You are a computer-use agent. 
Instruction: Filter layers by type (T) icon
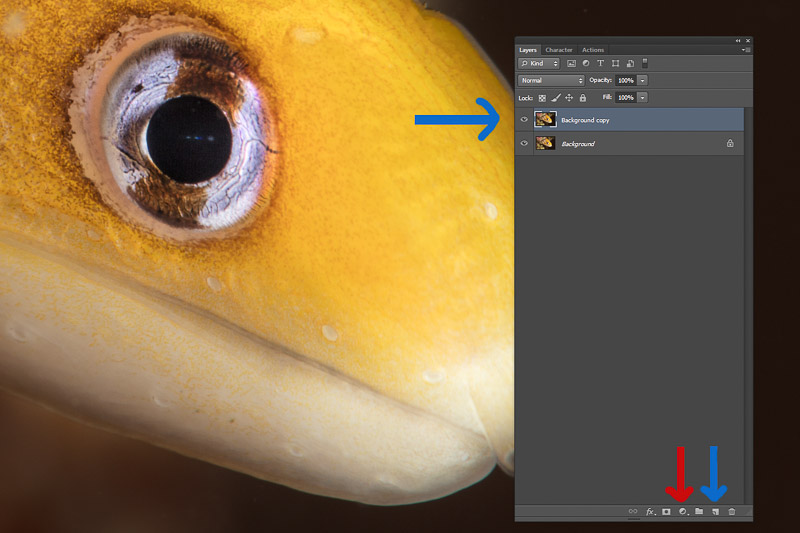point(600,63)
